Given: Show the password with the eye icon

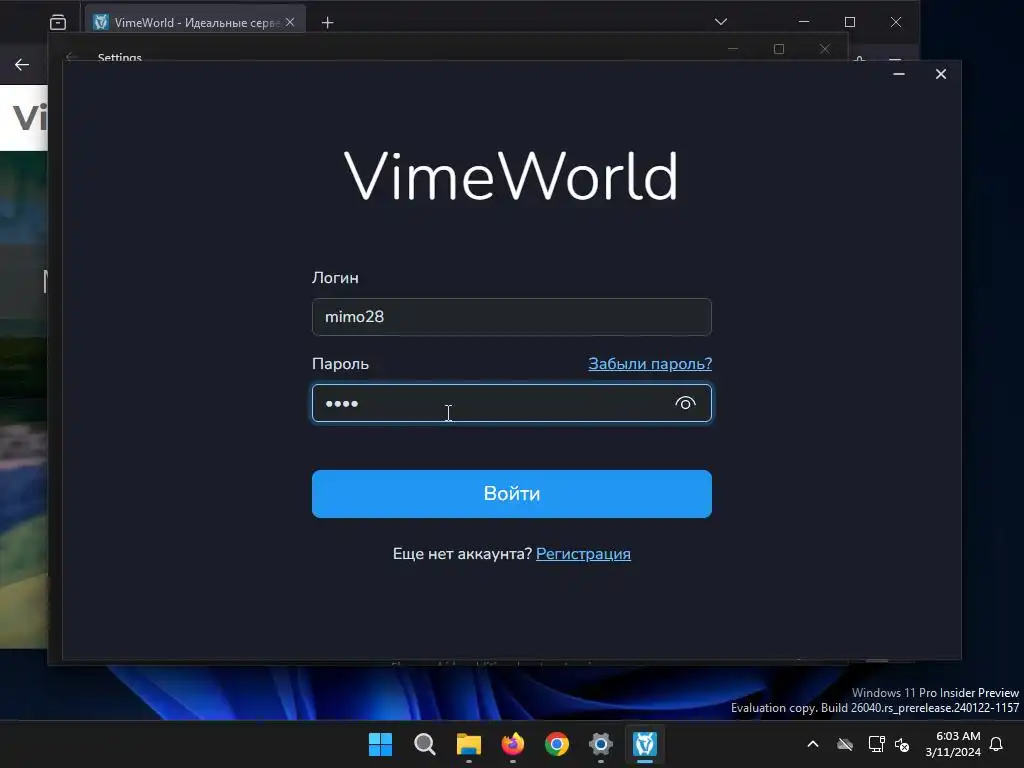Looking at the screenshot, I should click(x=684, y=404).
